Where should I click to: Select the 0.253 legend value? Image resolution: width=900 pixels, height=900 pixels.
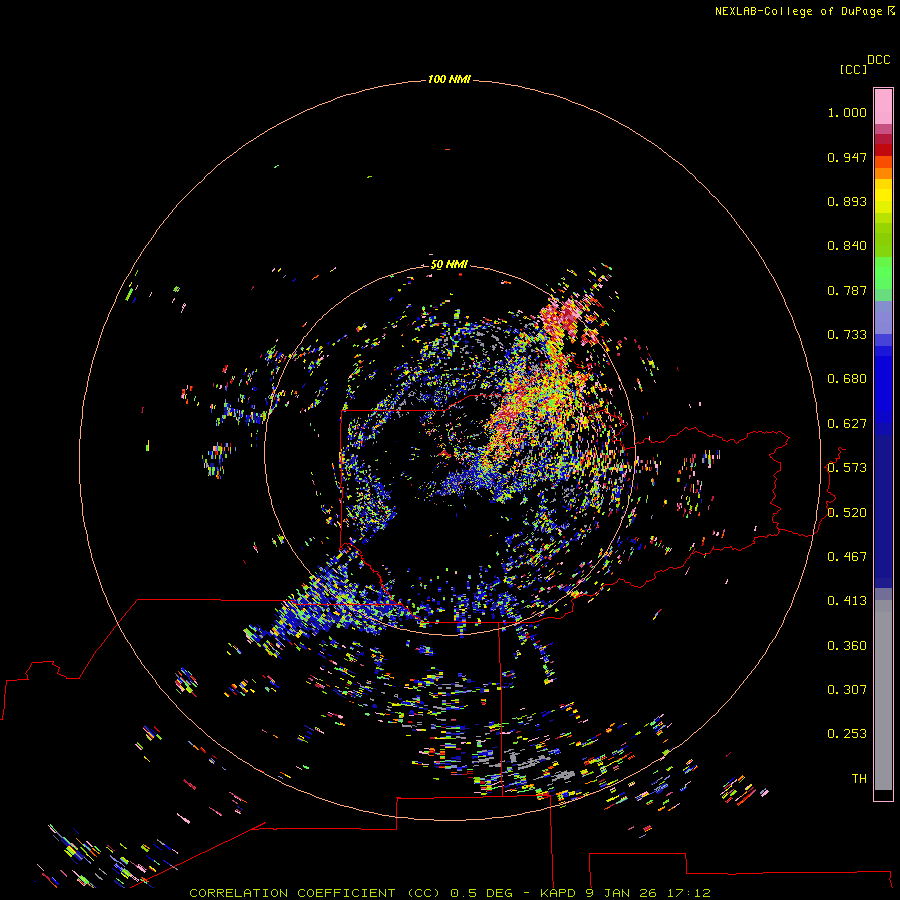tap(847, 734)
